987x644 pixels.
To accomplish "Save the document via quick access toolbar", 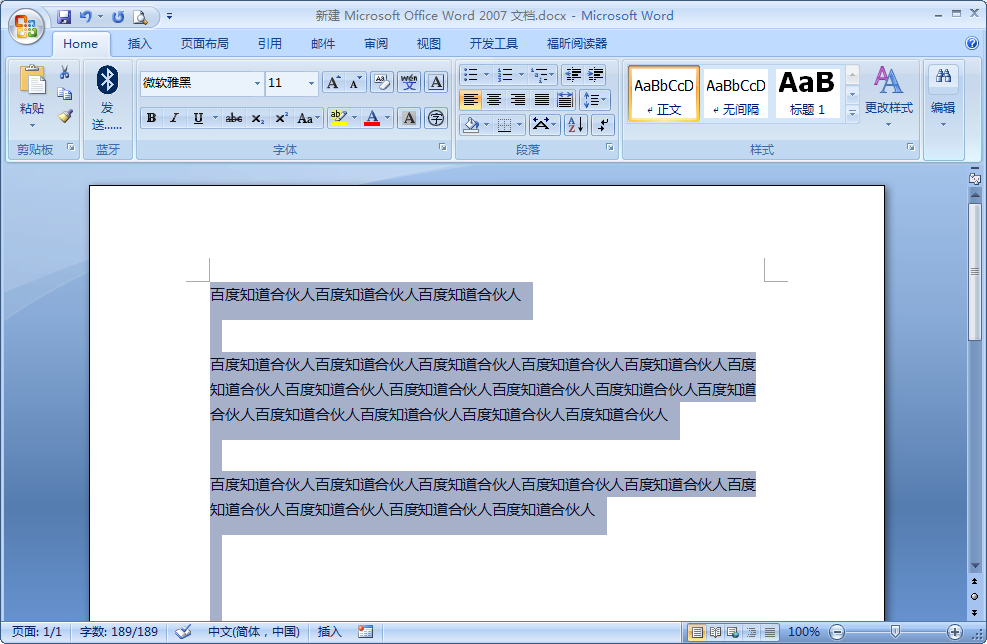I will (64, 17).
